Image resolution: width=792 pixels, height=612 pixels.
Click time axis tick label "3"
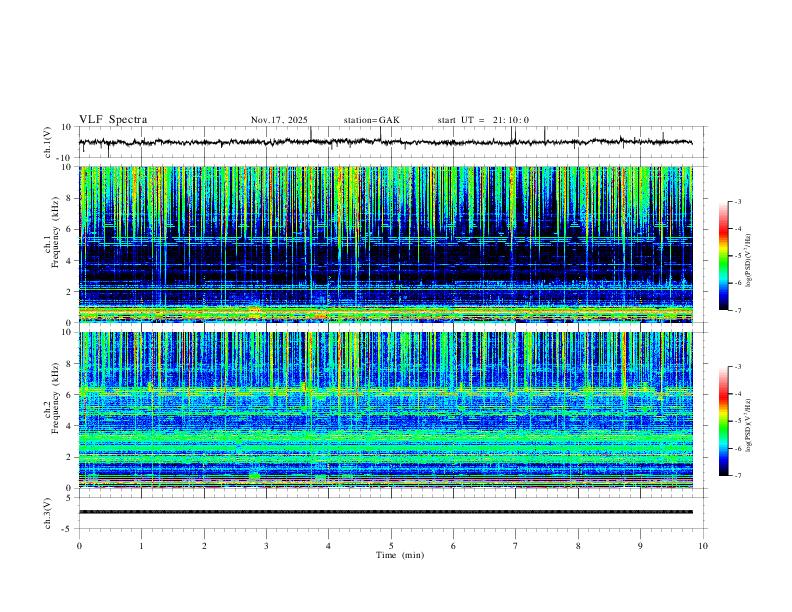coord(266,546)
